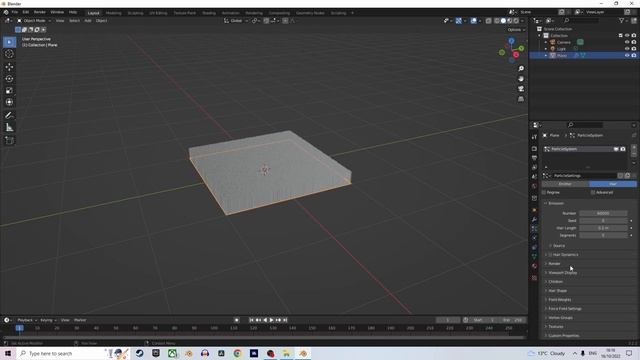640x360 pixels.
Task: Open the Edit menu
Action: click(x=26, y=13)
